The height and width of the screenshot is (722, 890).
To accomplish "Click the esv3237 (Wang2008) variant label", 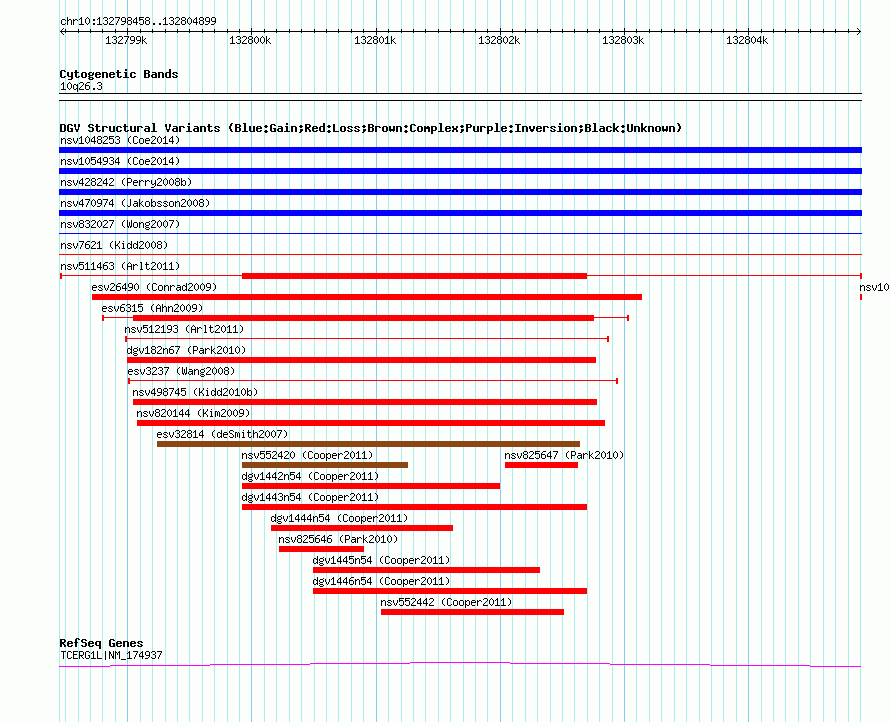I will point(181,371).
